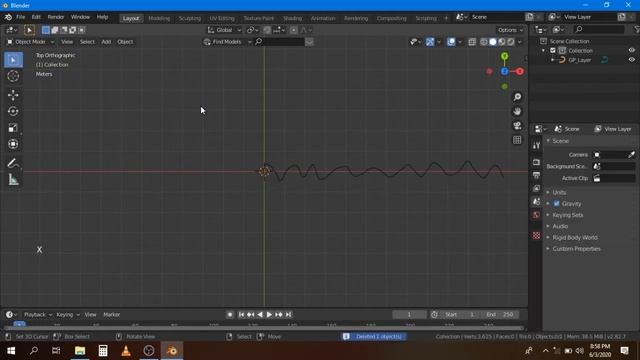Open the Keying menu in timeline
Viewport: 640px width, 360px height.
click(67, 314)
